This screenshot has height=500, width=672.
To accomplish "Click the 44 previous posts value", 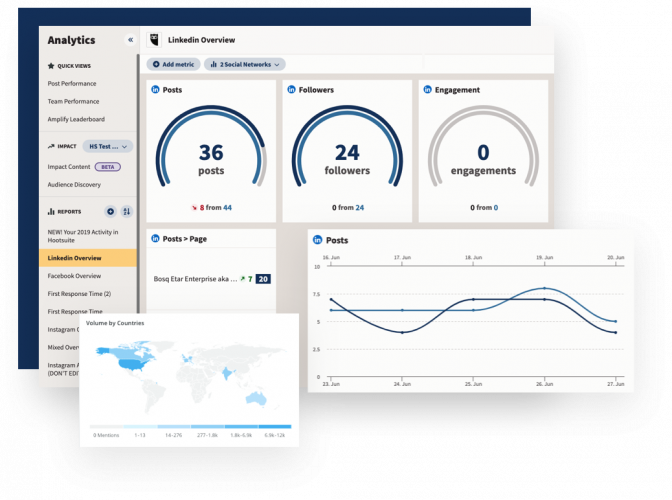I will (x=227, y=207).
